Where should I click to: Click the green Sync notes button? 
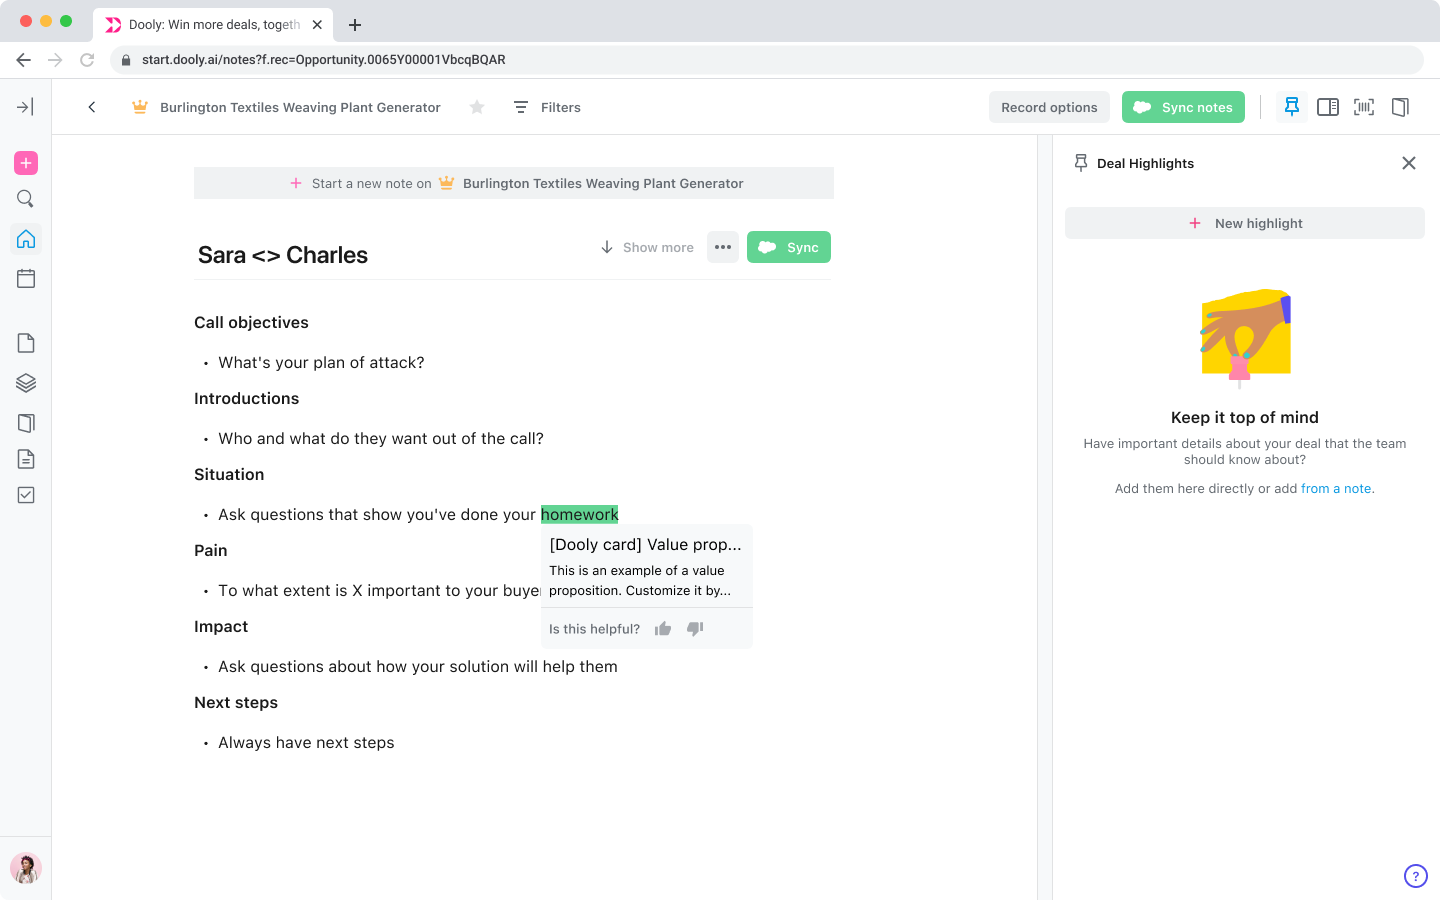(x=1183, y=107)
